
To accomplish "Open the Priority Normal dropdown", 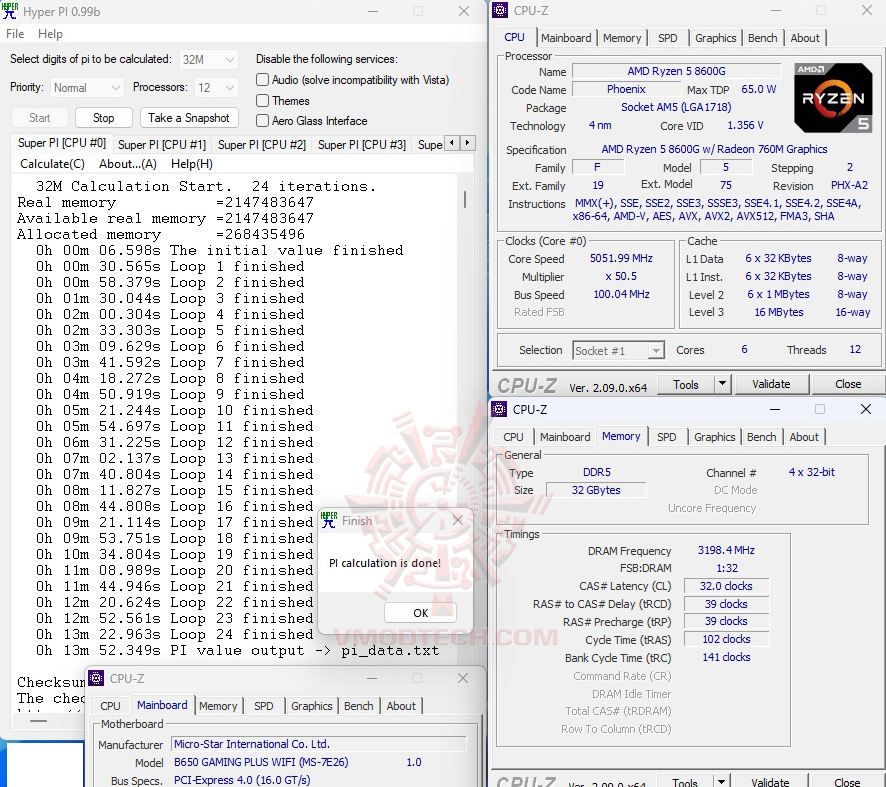I will pyautogui.click(x=86, y=88).
